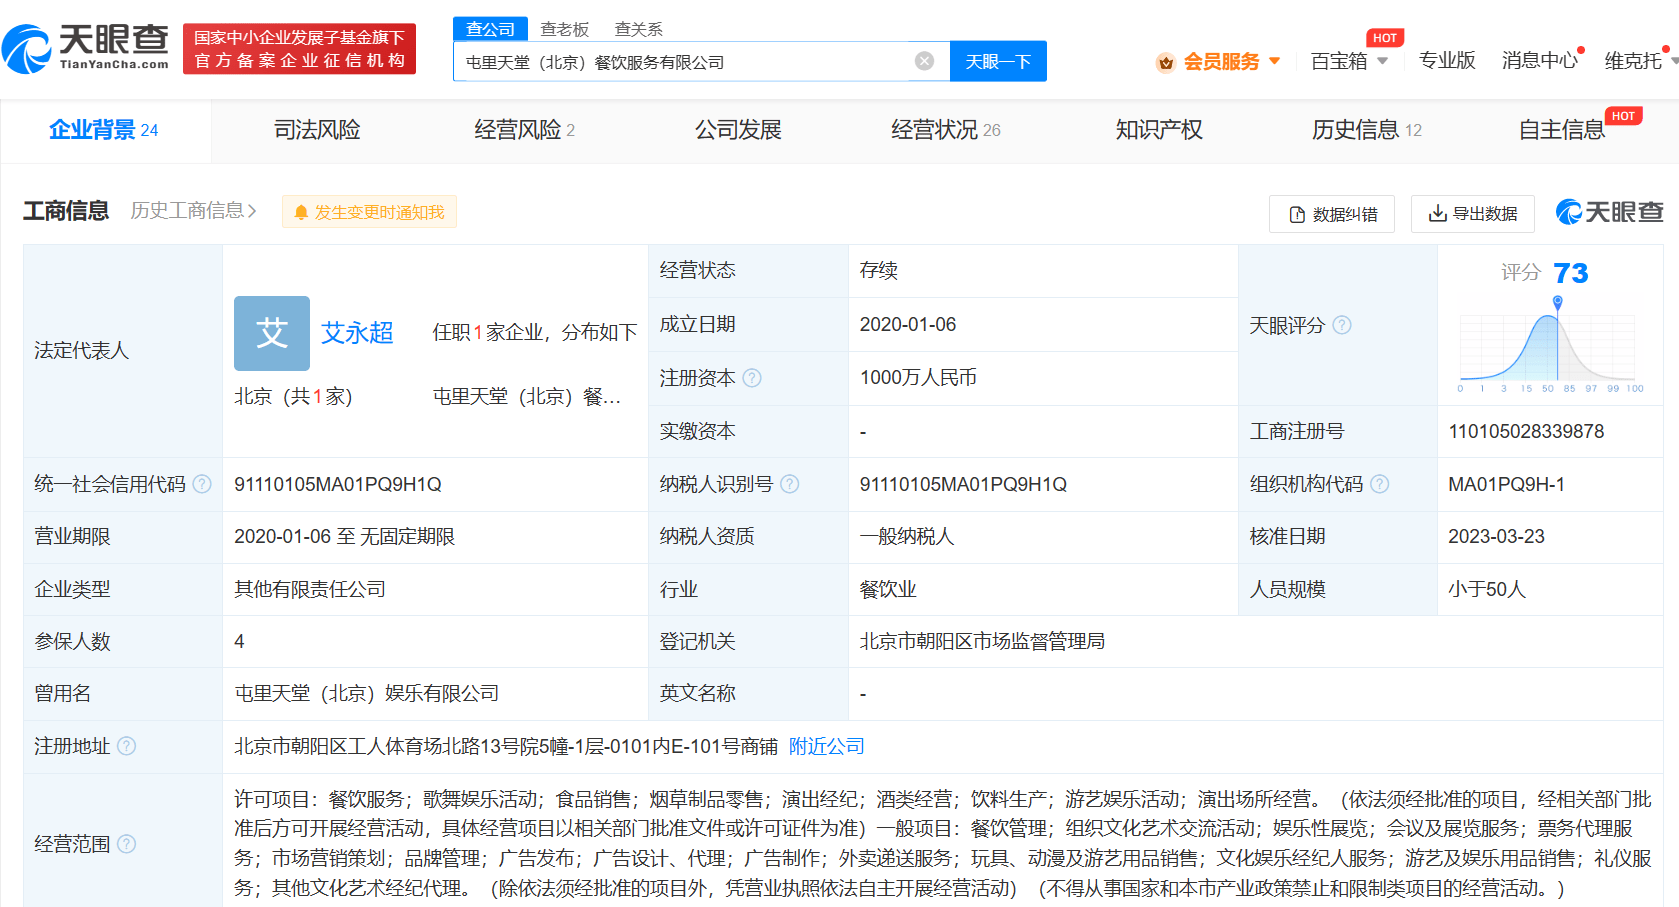Click the 天眼查 logo beside export button
Viewport: 1679px width, 907px height.
coord(1609,212)
